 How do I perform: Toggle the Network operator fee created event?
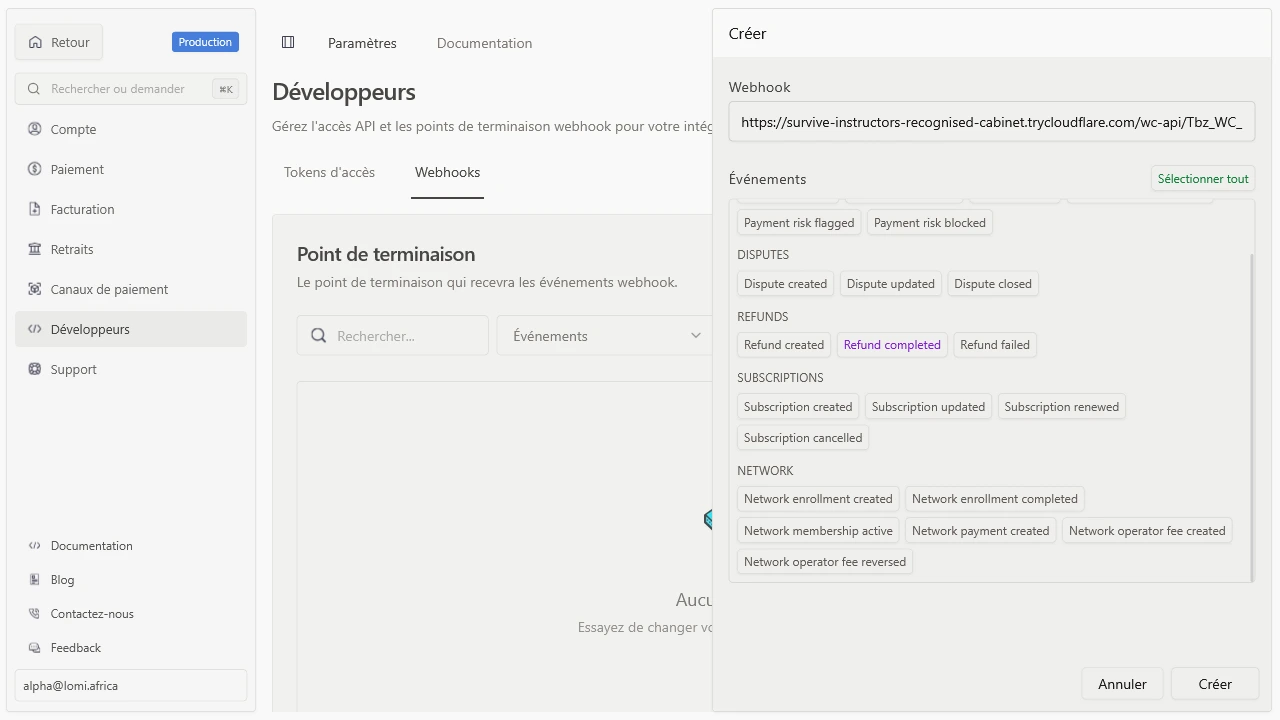1147,531
